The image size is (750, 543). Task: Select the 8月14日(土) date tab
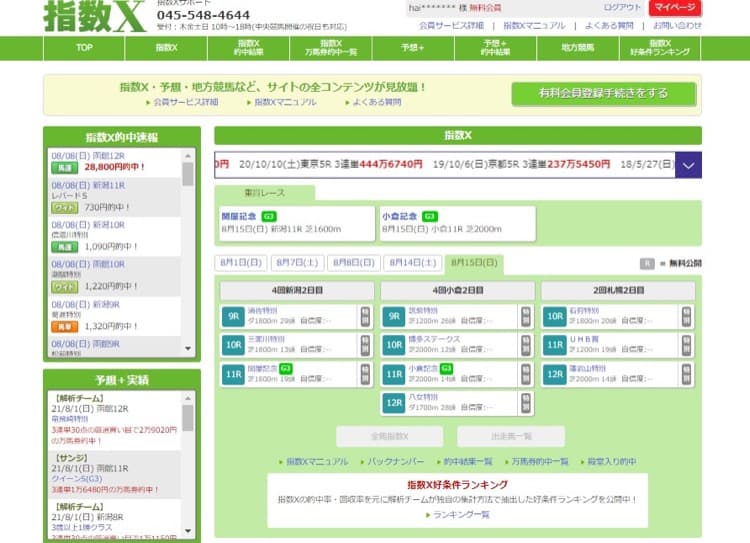(412, 263)
